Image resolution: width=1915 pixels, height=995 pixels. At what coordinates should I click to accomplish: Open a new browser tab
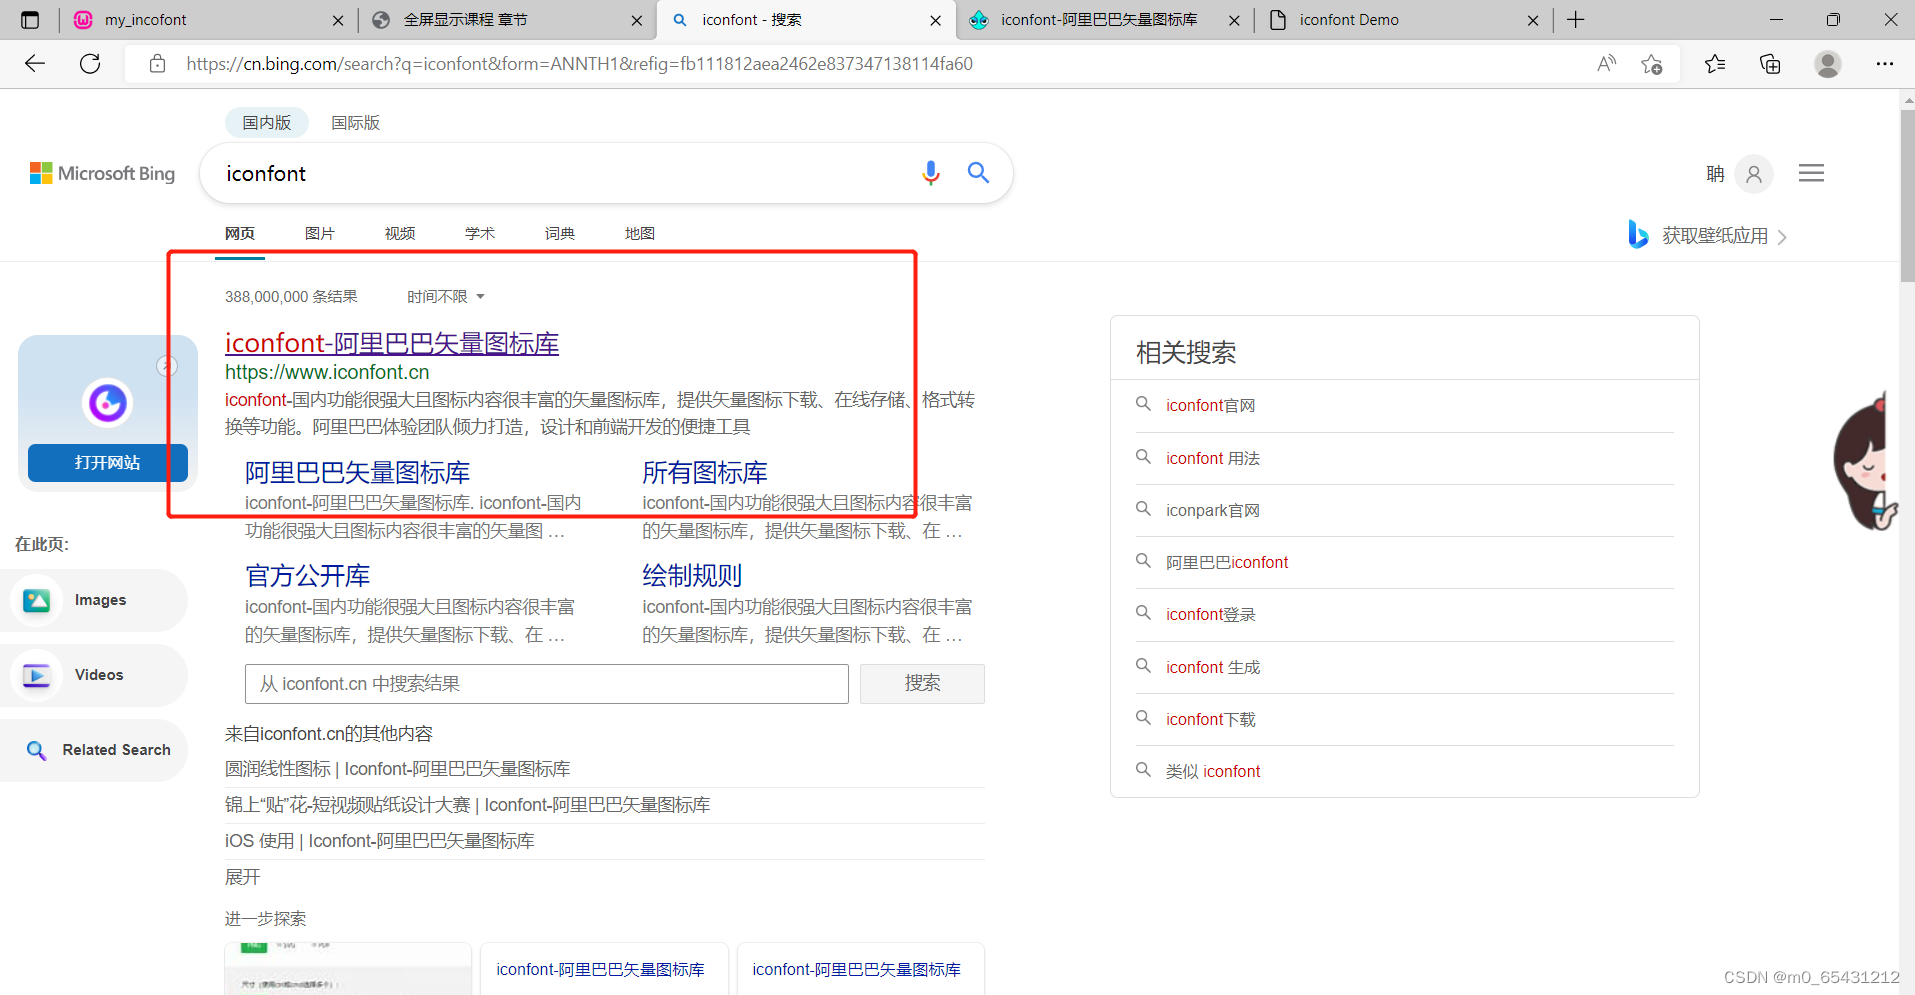tap(1576, 20)
